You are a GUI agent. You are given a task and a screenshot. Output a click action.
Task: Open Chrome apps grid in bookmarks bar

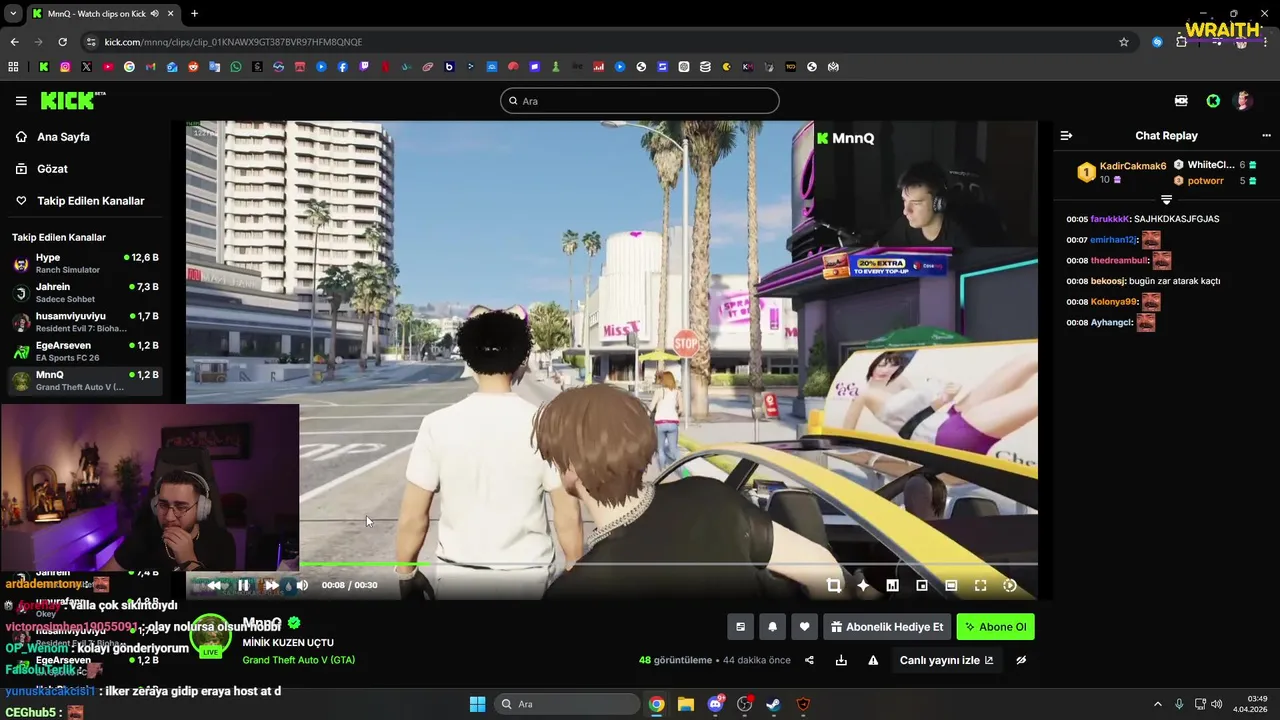coord(13,67)
